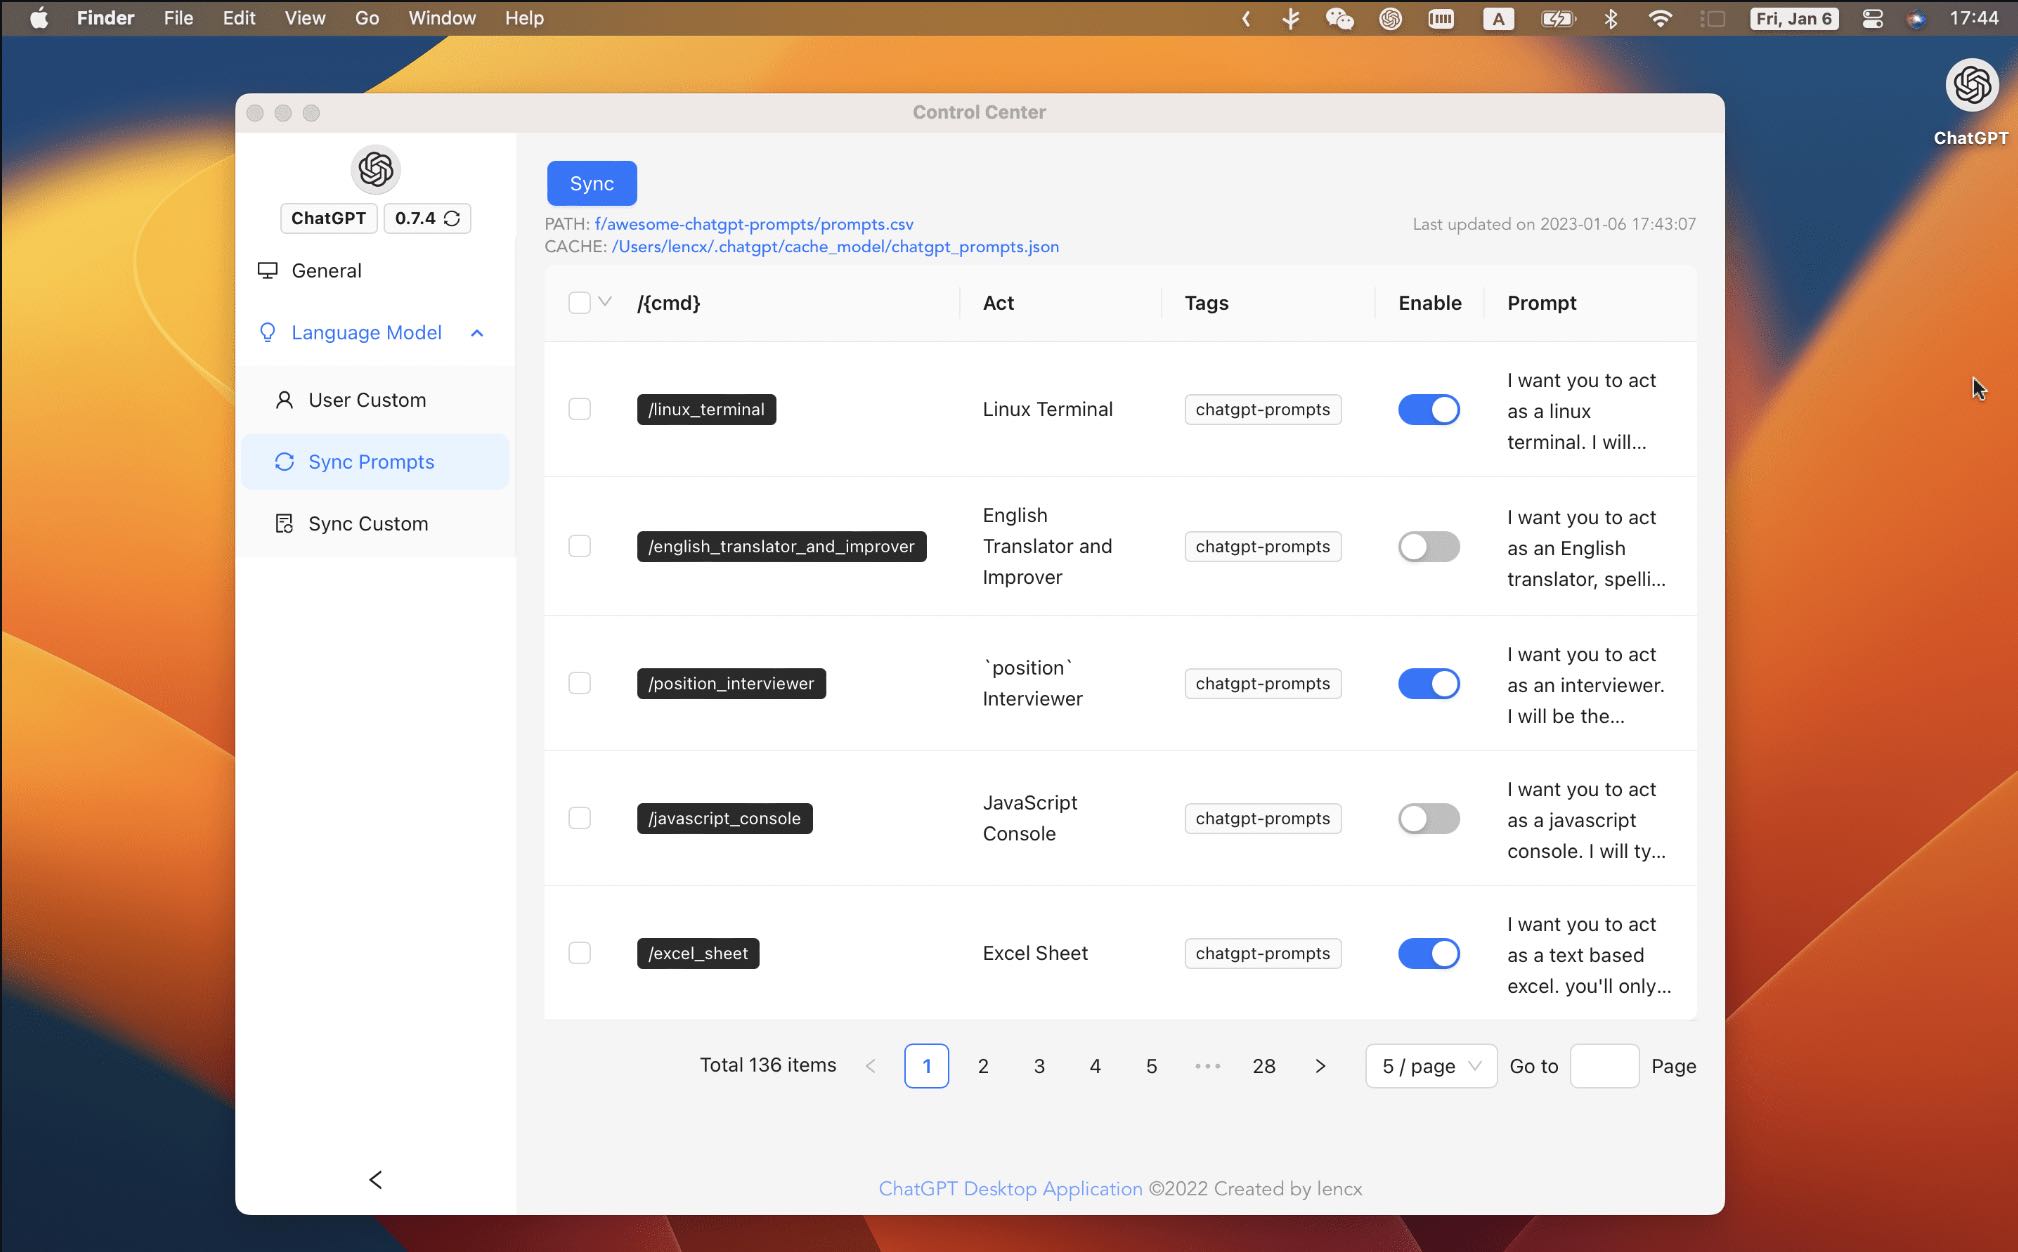Click the menu bar collapse chevron icon
Viewport: 2018px width, 1252px height.
pos(1246,18)
